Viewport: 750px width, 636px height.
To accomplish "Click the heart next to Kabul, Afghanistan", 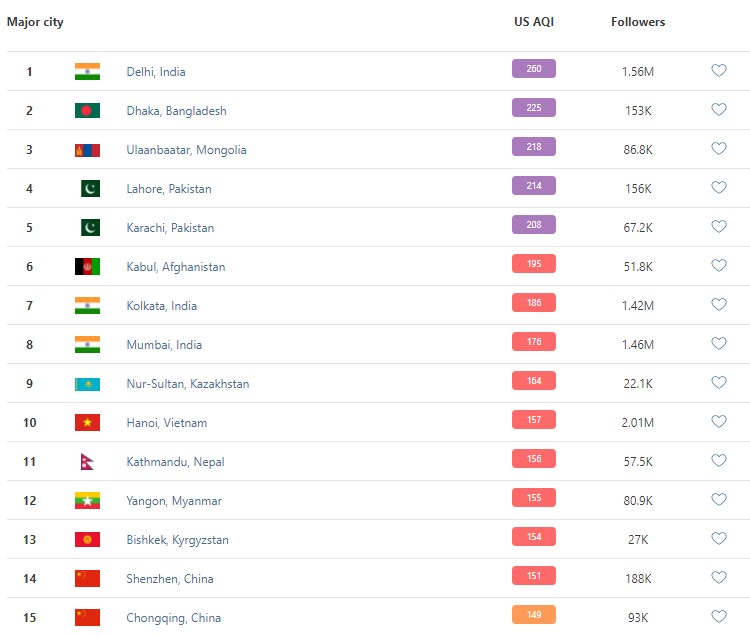I will tap(718, 266).
